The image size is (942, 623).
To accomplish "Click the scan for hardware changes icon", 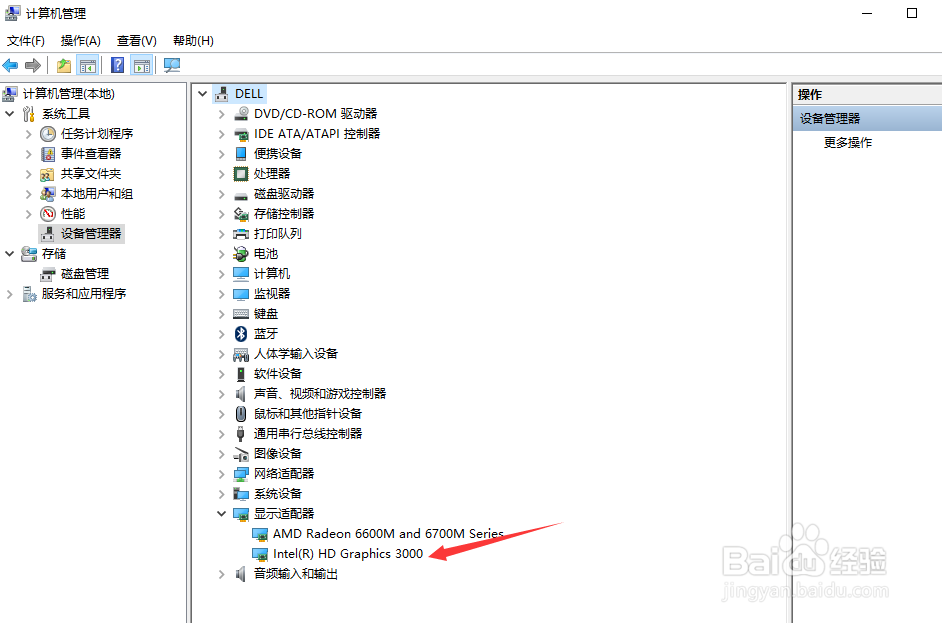I will click(x=172, y=65).
